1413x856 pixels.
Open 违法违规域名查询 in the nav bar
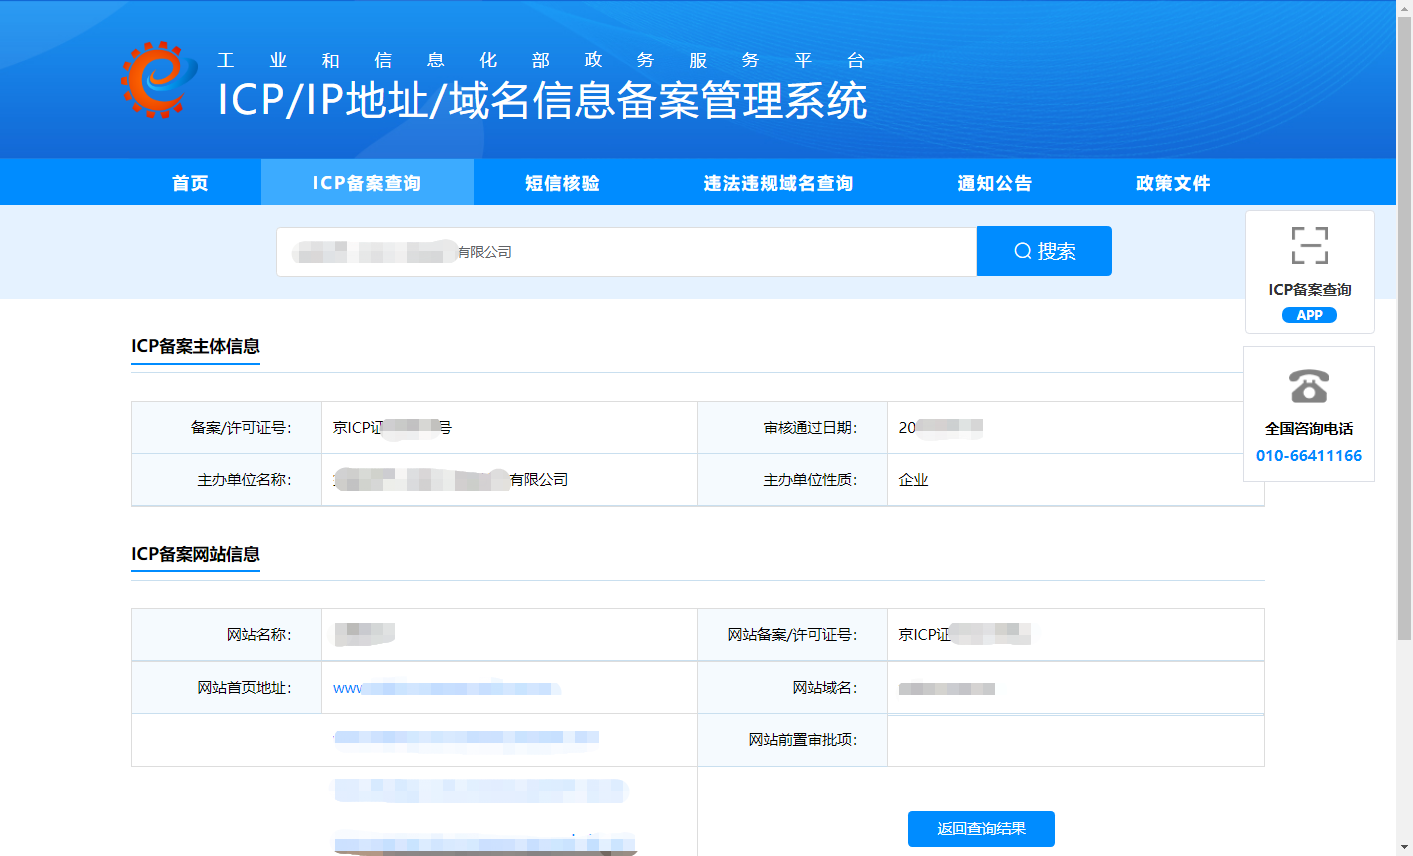click(x=778, y=183)
